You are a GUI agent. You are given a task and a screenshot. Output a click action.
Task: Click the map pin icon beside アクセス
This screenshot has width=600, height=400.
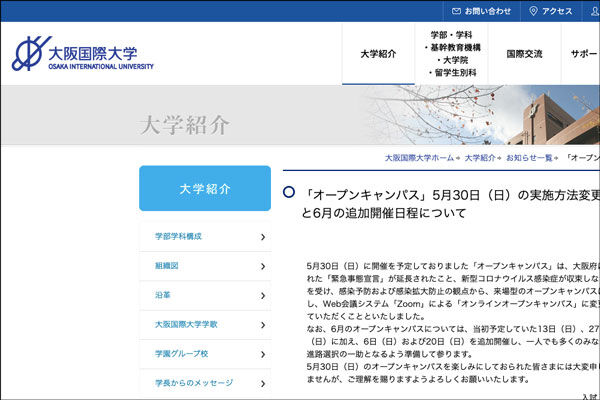tap(533, 11)
